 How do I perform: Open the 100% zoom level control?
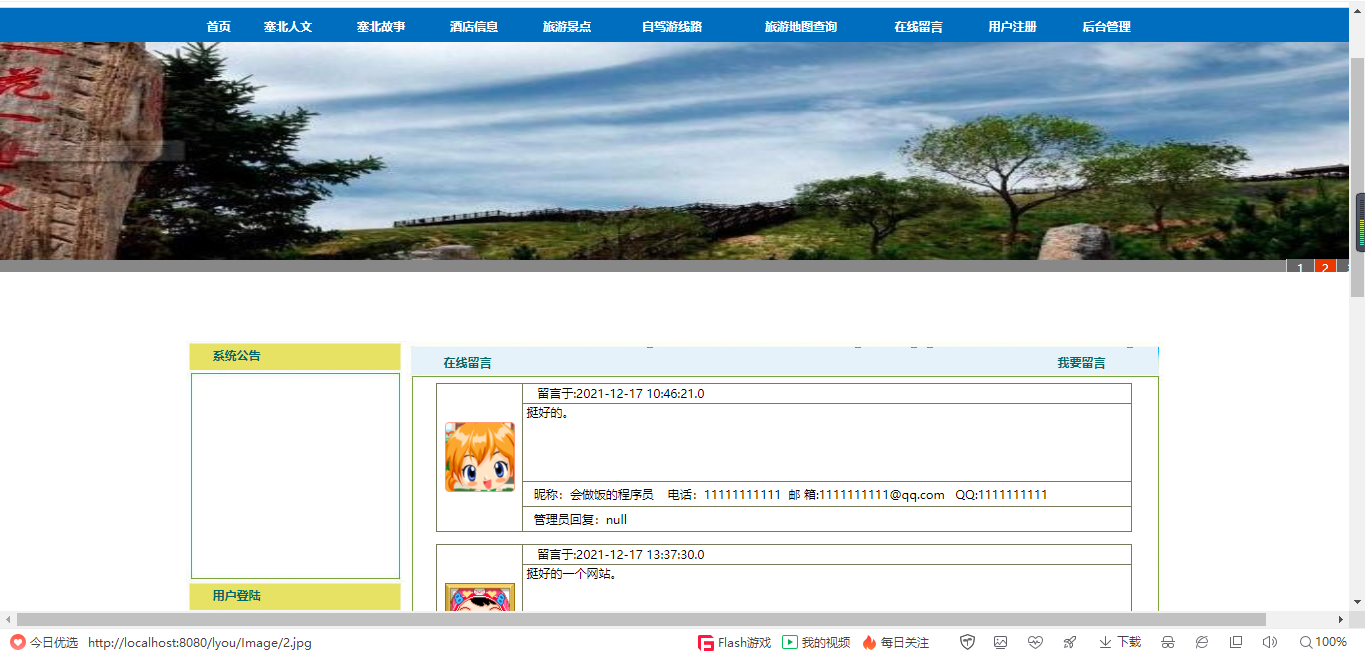click(x=1323, y=642)
